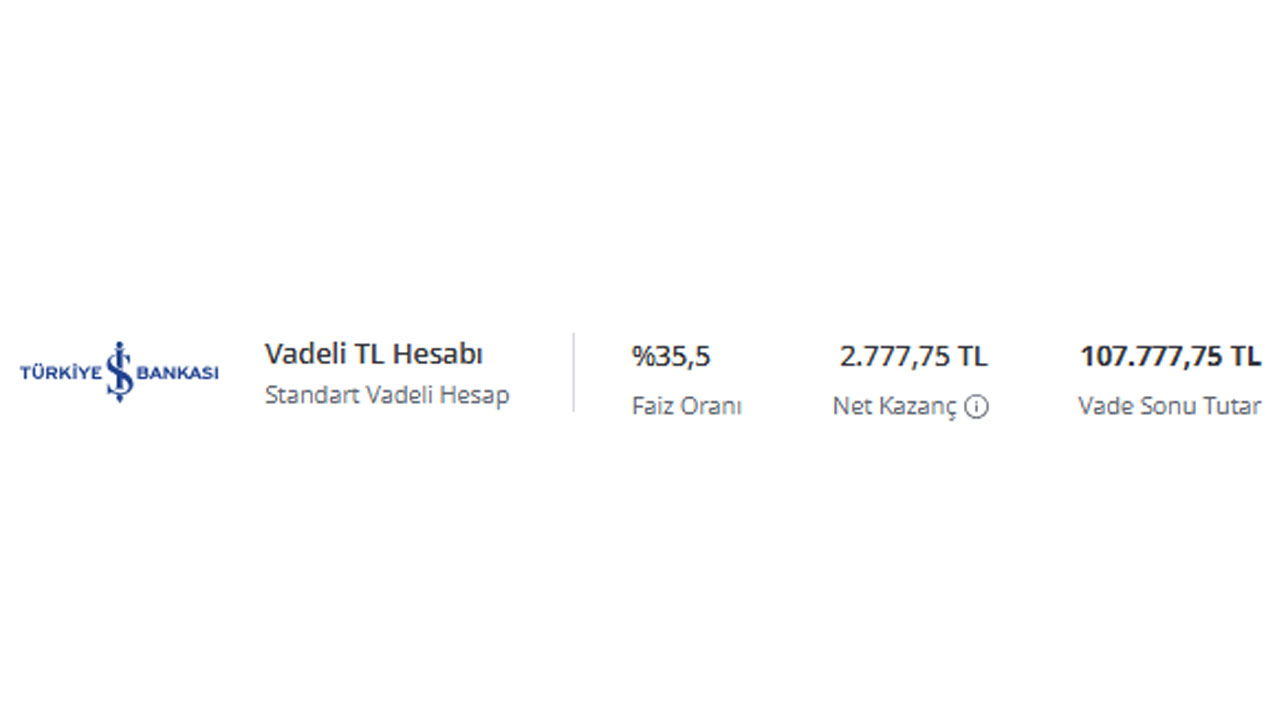1280x720 pixels.
Task: Click the word Vadeli in account title
Action: pyautogui.click(x=301, y=354)
